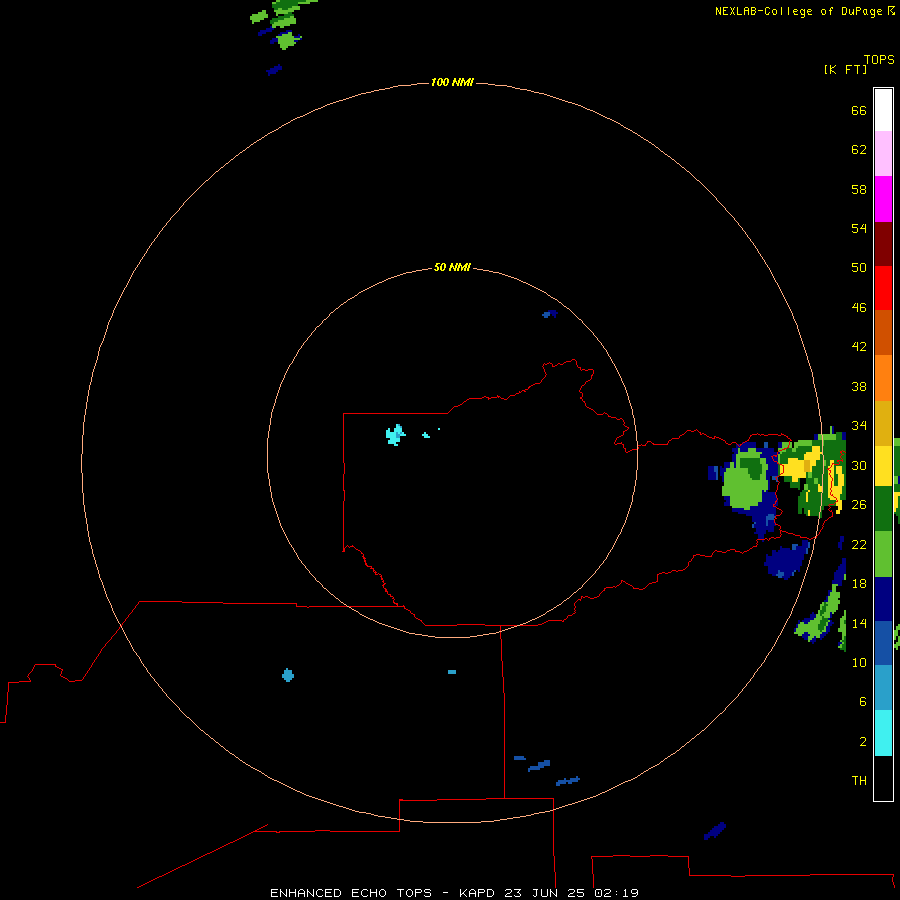Select the light green legend swatch
The width and height of the screenshot is (900, 900).
883,554
